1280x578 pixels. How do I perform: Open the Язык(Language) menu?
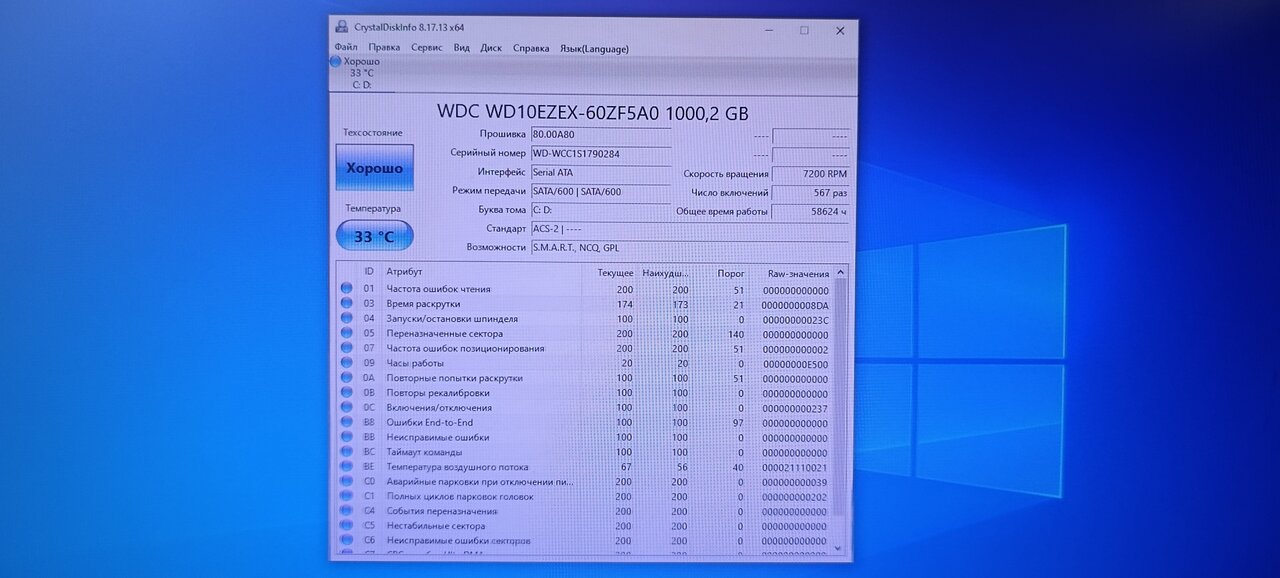(594, 47)
